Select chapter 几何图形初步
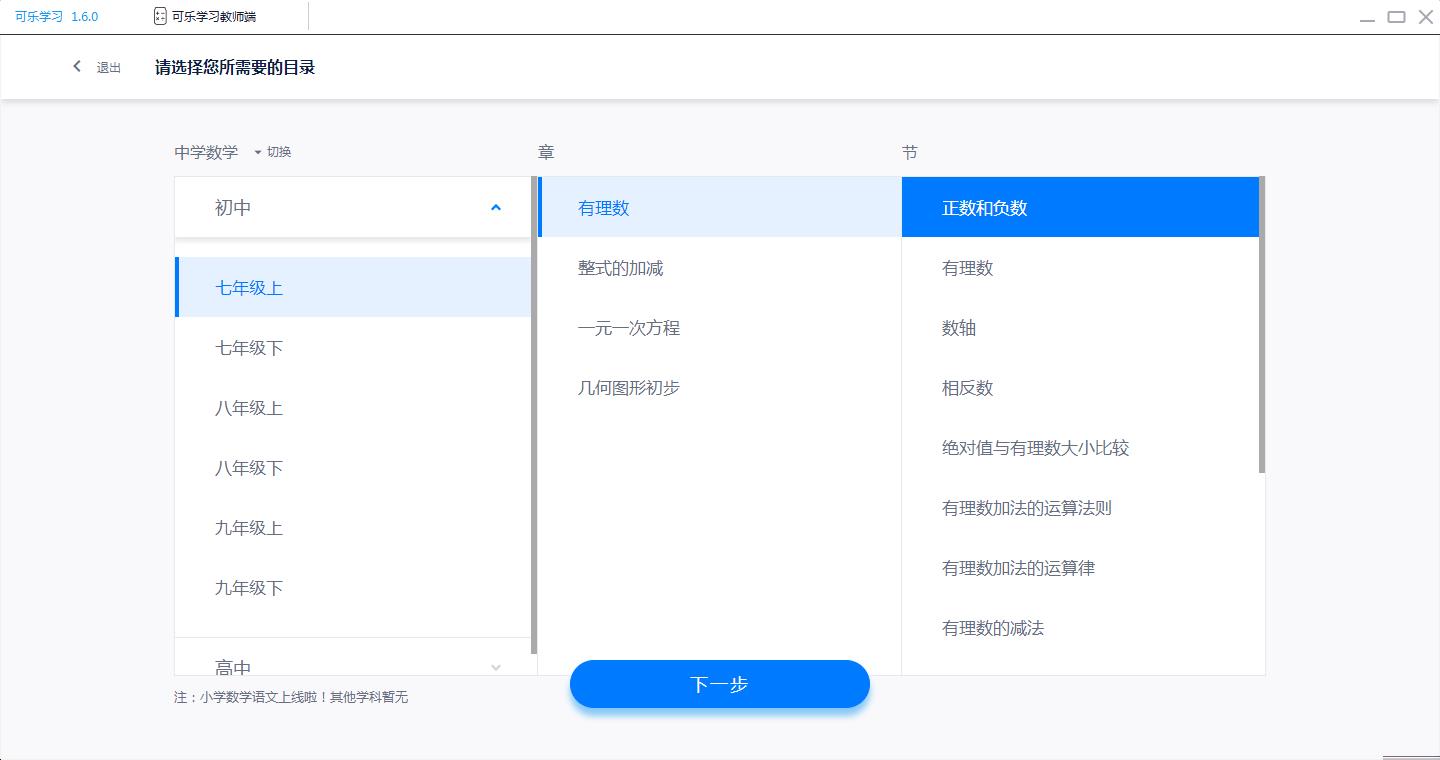Screen dimensions: 1440x760 tap(720, 387)
